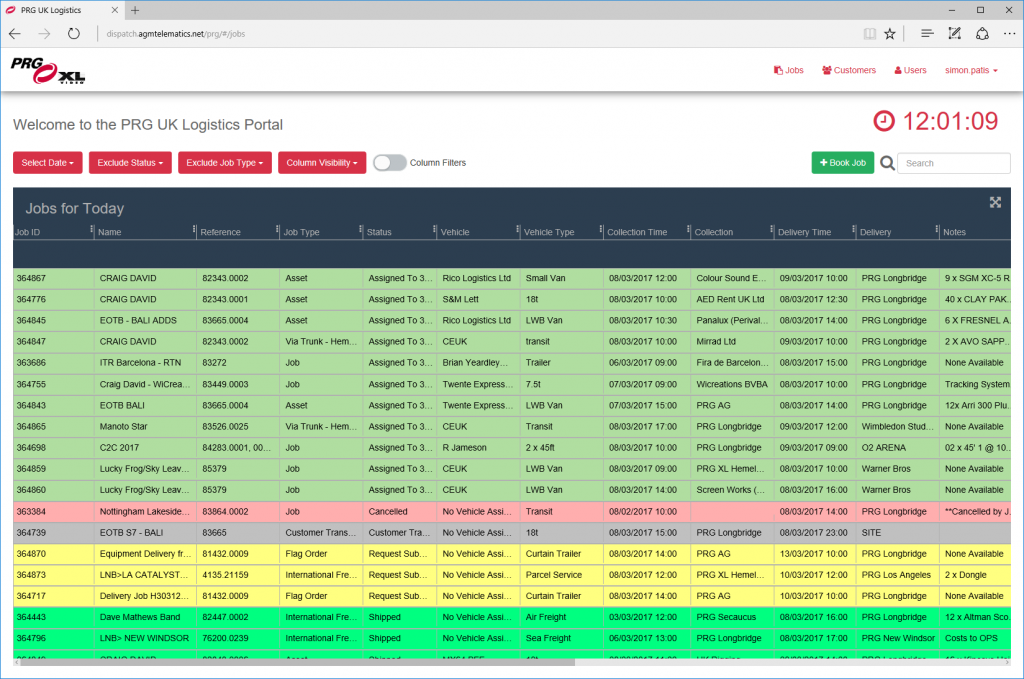1024x679 pixels.
Task: Expand the jobs grid to fullscreen
Action: tap(995, 202)
